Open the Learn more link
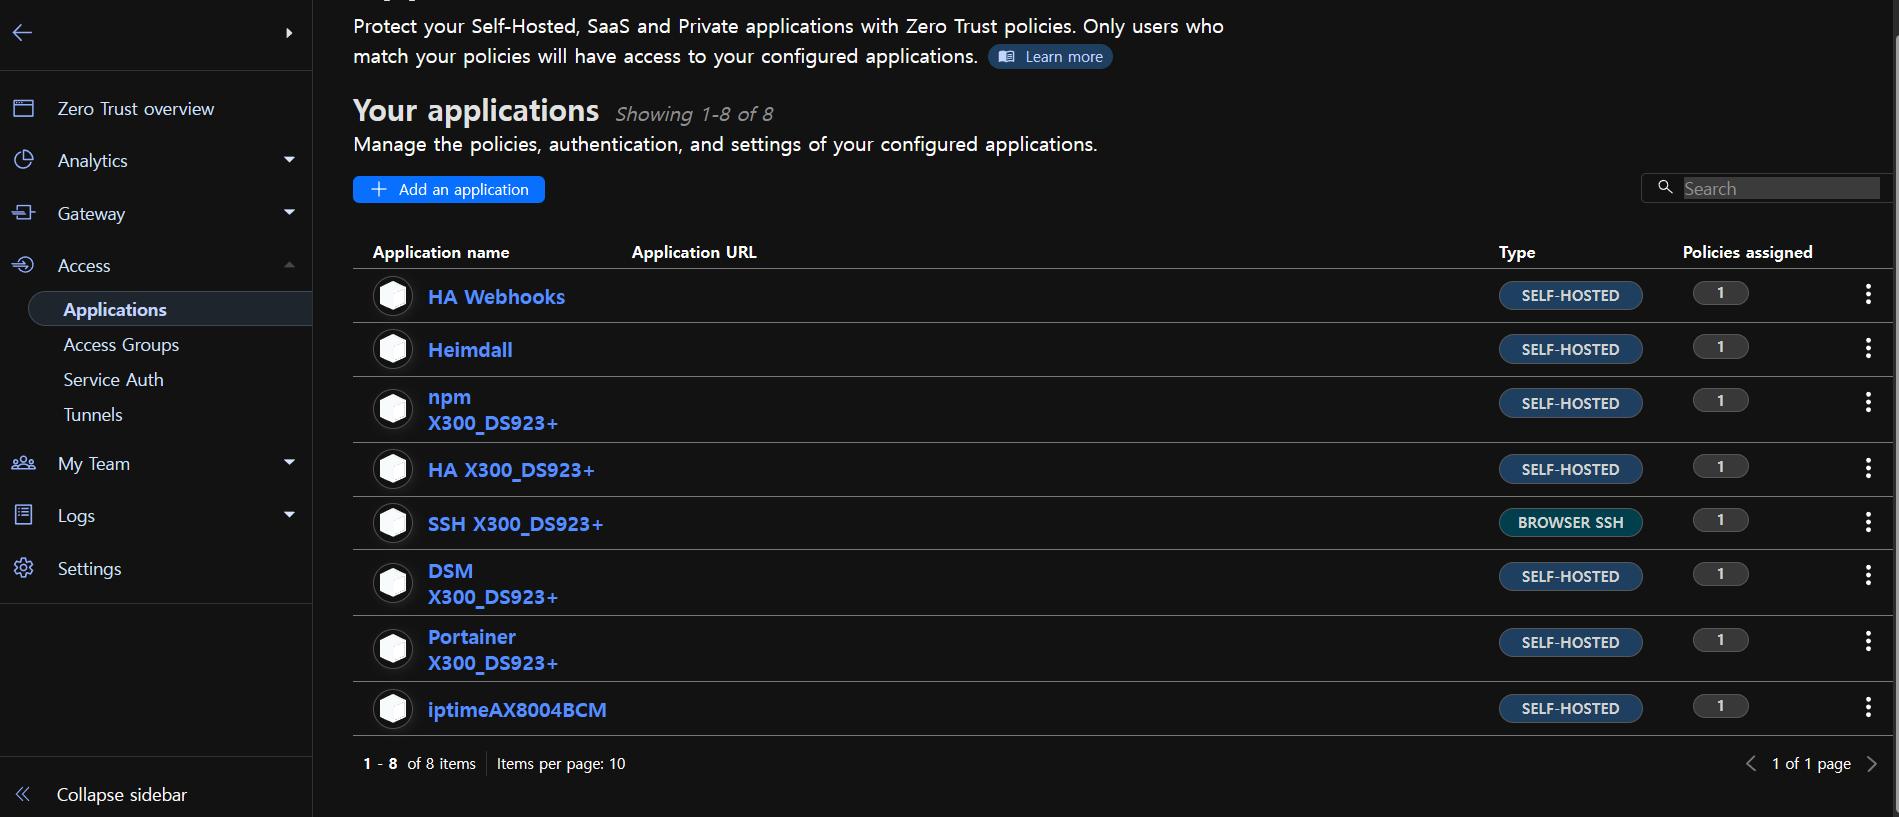 pyautogui.click(x=1050, y=57)
